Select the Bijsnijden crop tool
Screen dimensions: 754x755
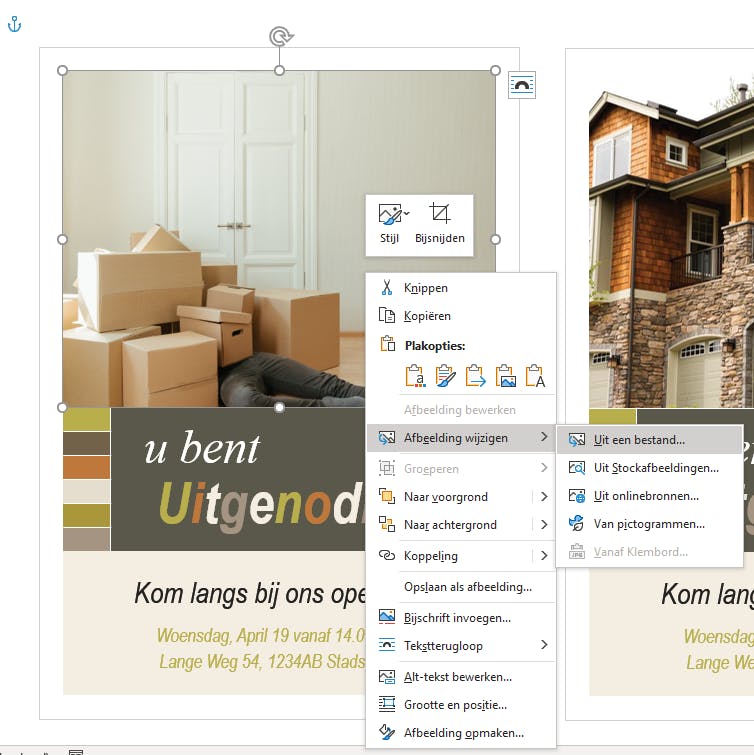point(440,224)
